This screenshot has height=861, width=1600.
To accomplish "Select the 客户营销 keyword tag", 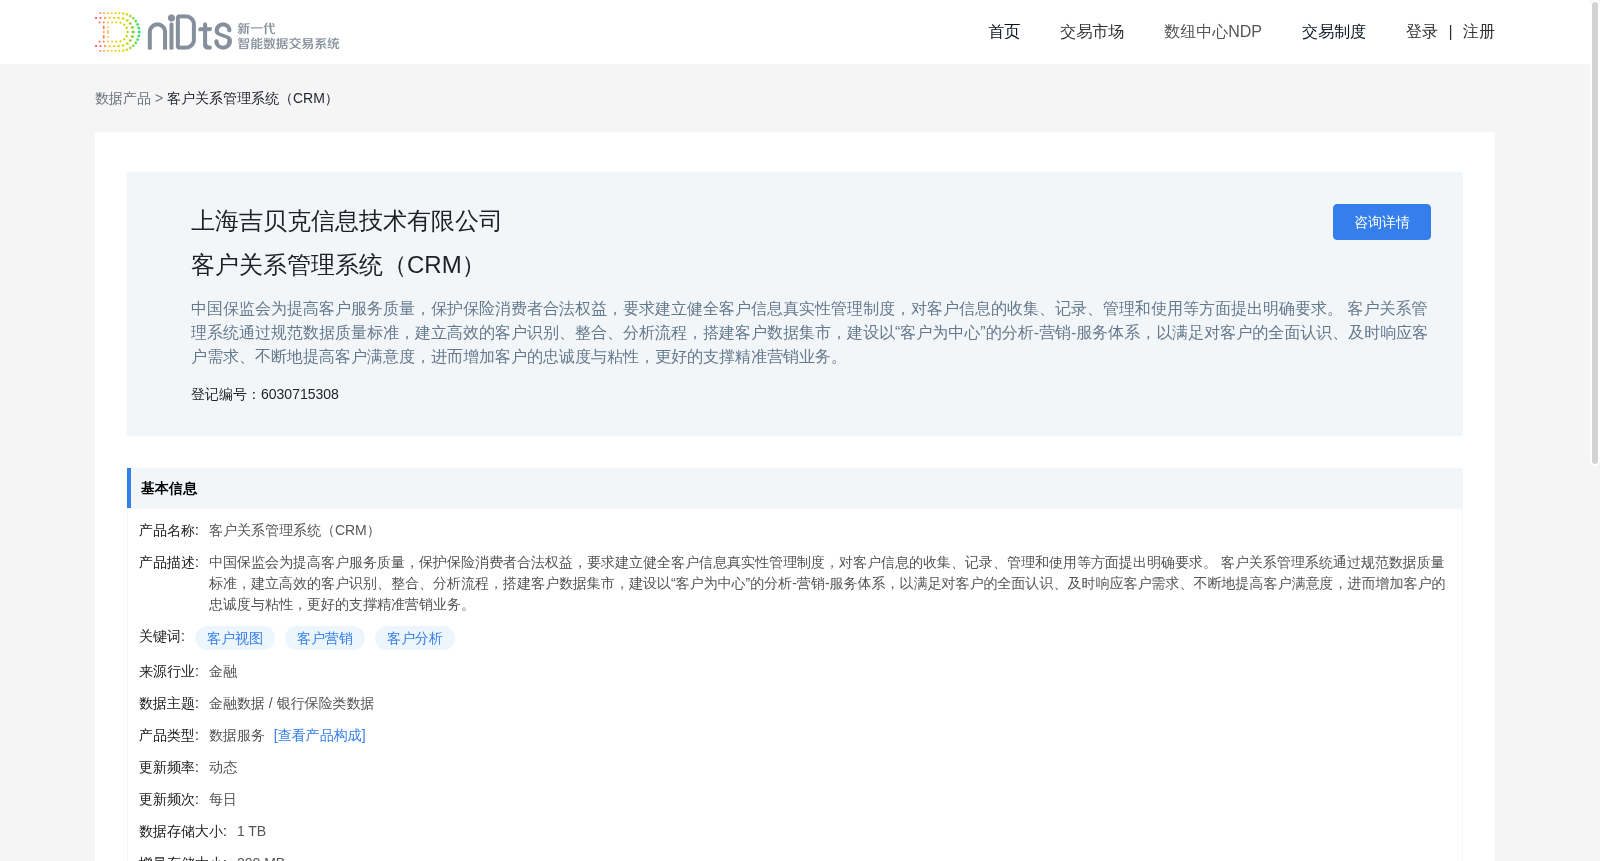I will pos(325,638).
